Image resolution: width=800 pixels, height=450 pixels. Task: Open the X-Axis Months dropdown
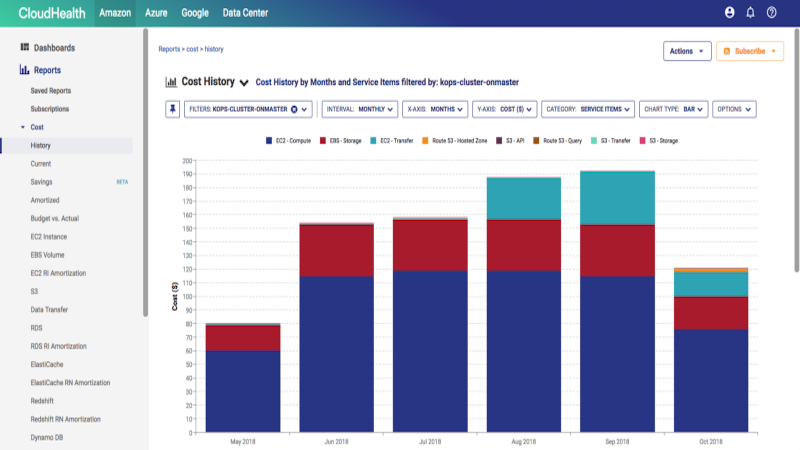tap(435, 109)
